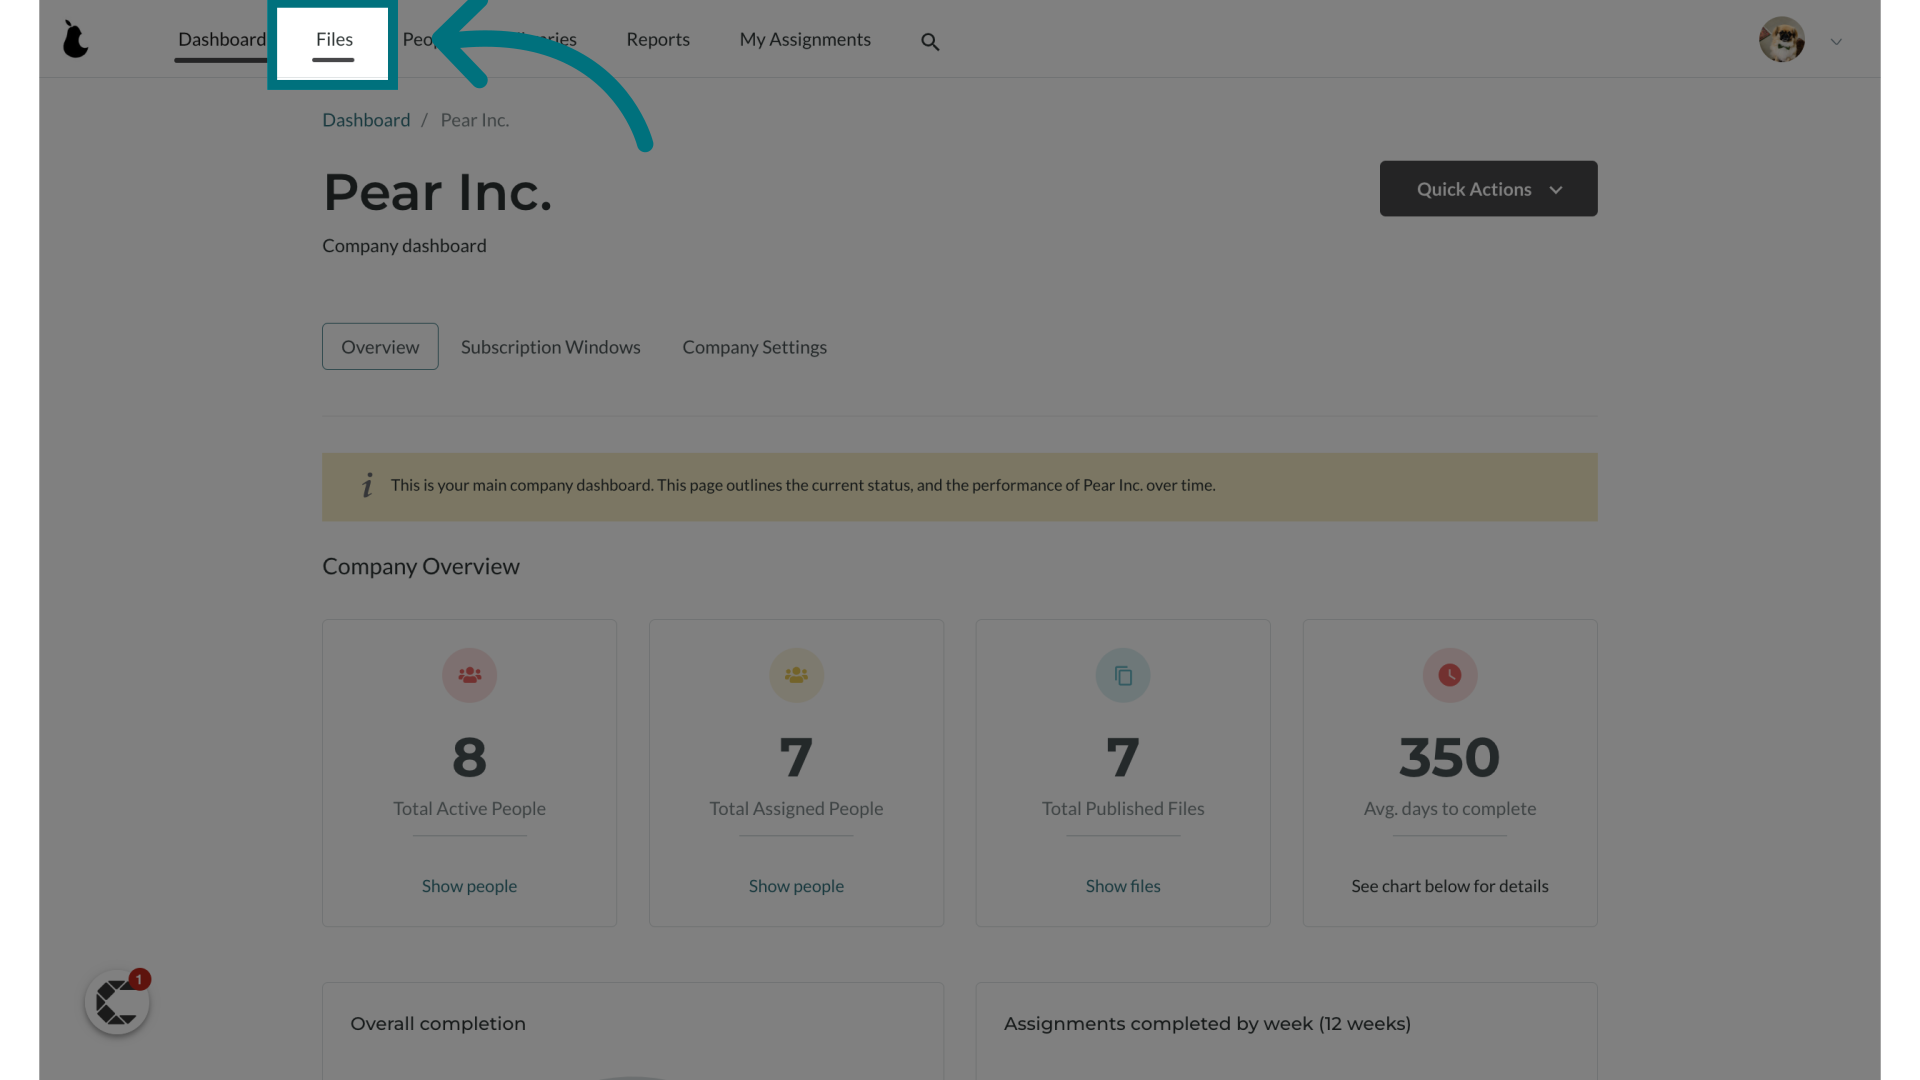Toggle the Total Assigned People visibility
The width and height of the screenshot is (1920, 1080).
point(796,885)
